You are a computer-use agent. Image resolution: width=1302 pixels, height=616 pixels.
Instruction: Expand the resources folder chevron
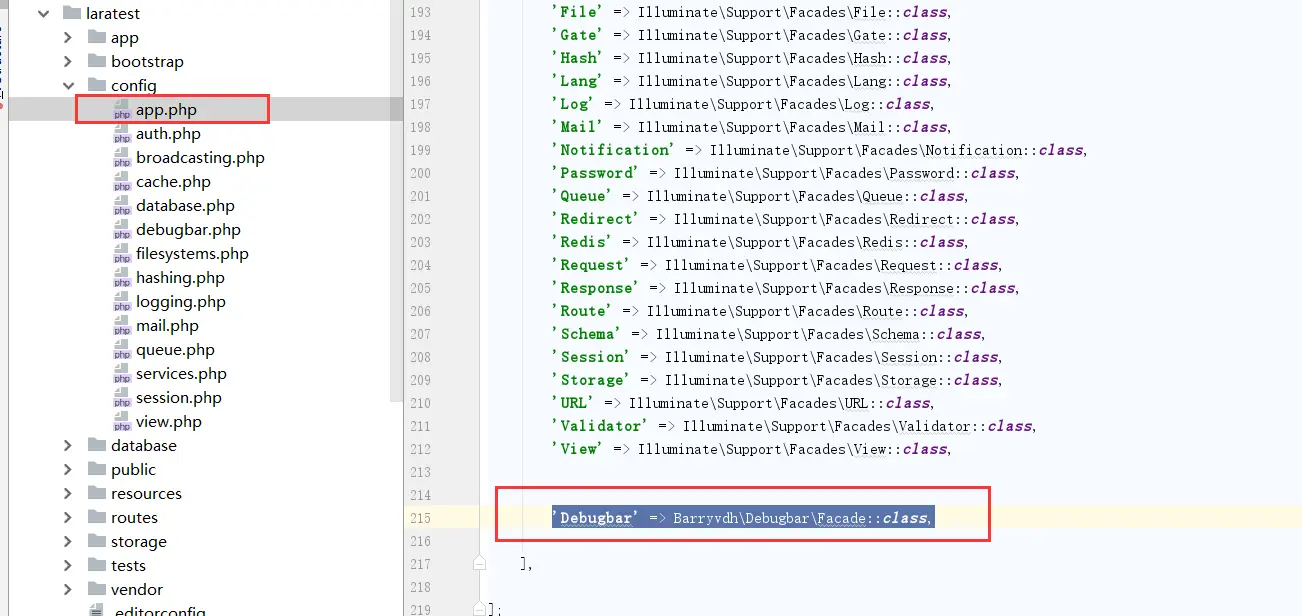point(67,493)
